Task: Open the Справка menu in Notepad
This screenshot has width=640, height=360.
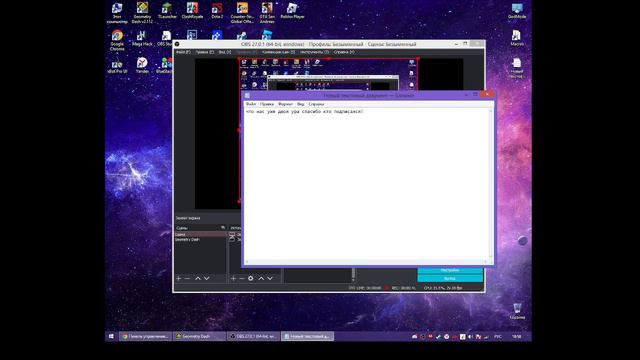Action: 316,104
